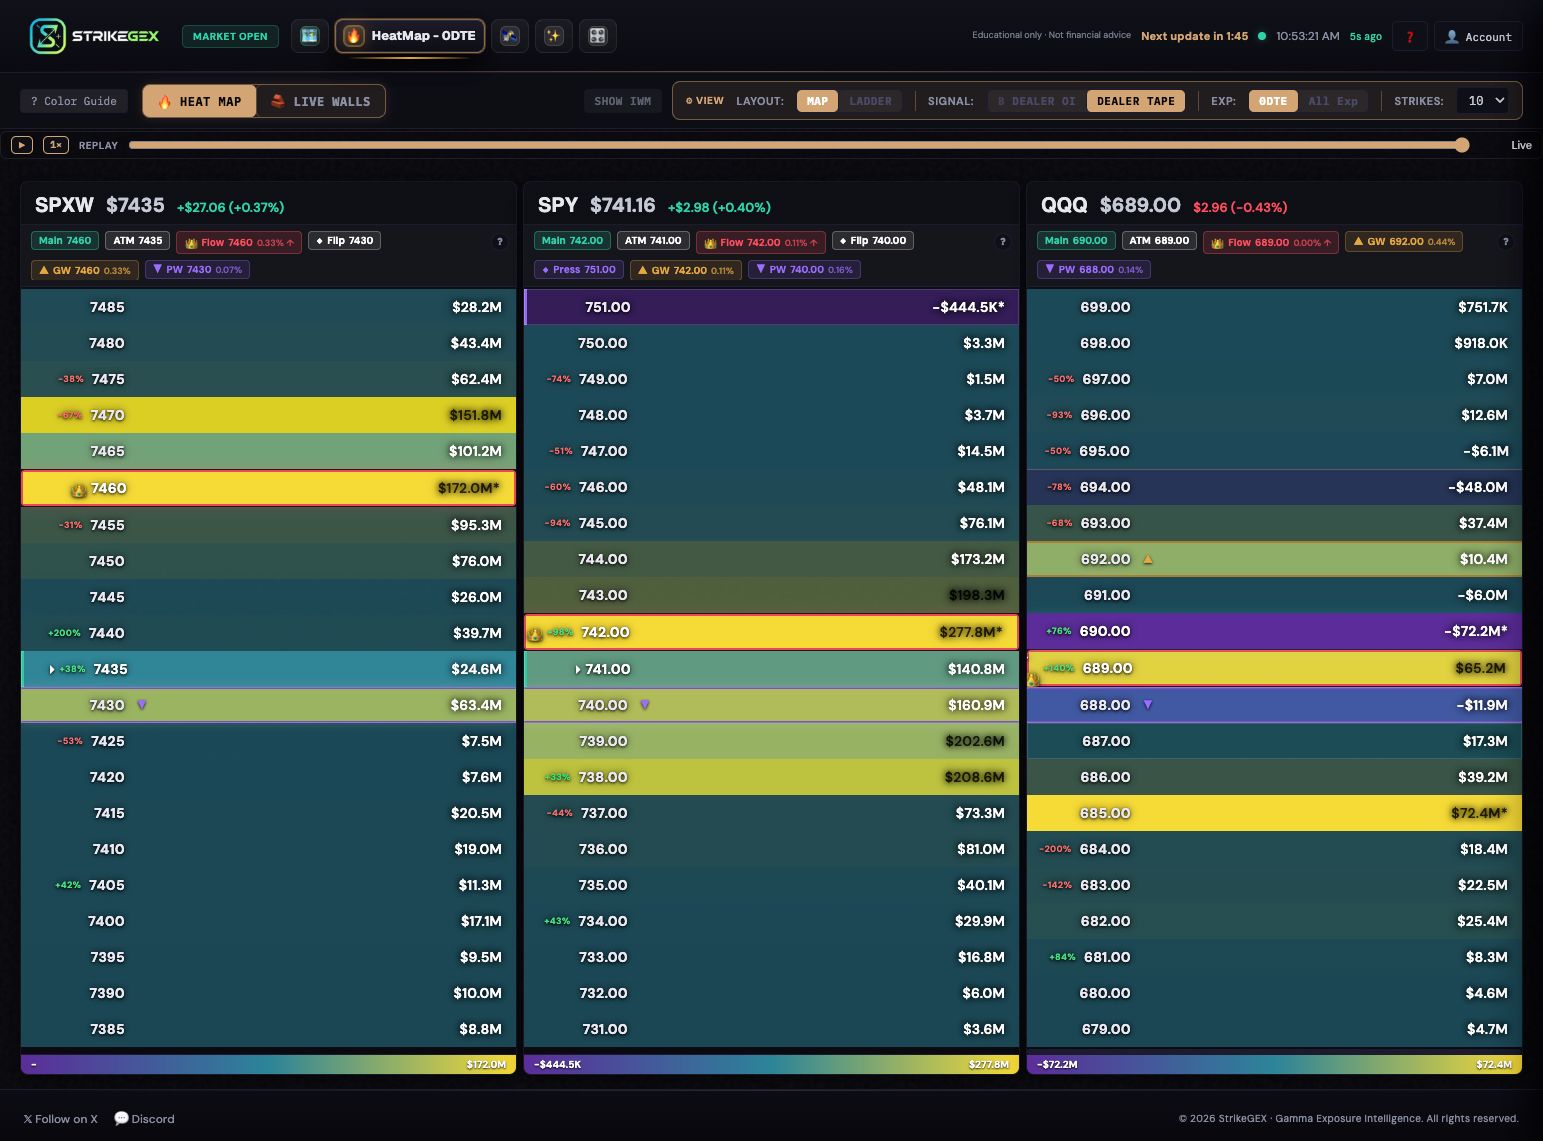Select the SPY 751.00 strike row
The height and width of the screenshot is (1141, 1543).
[771, 307]
